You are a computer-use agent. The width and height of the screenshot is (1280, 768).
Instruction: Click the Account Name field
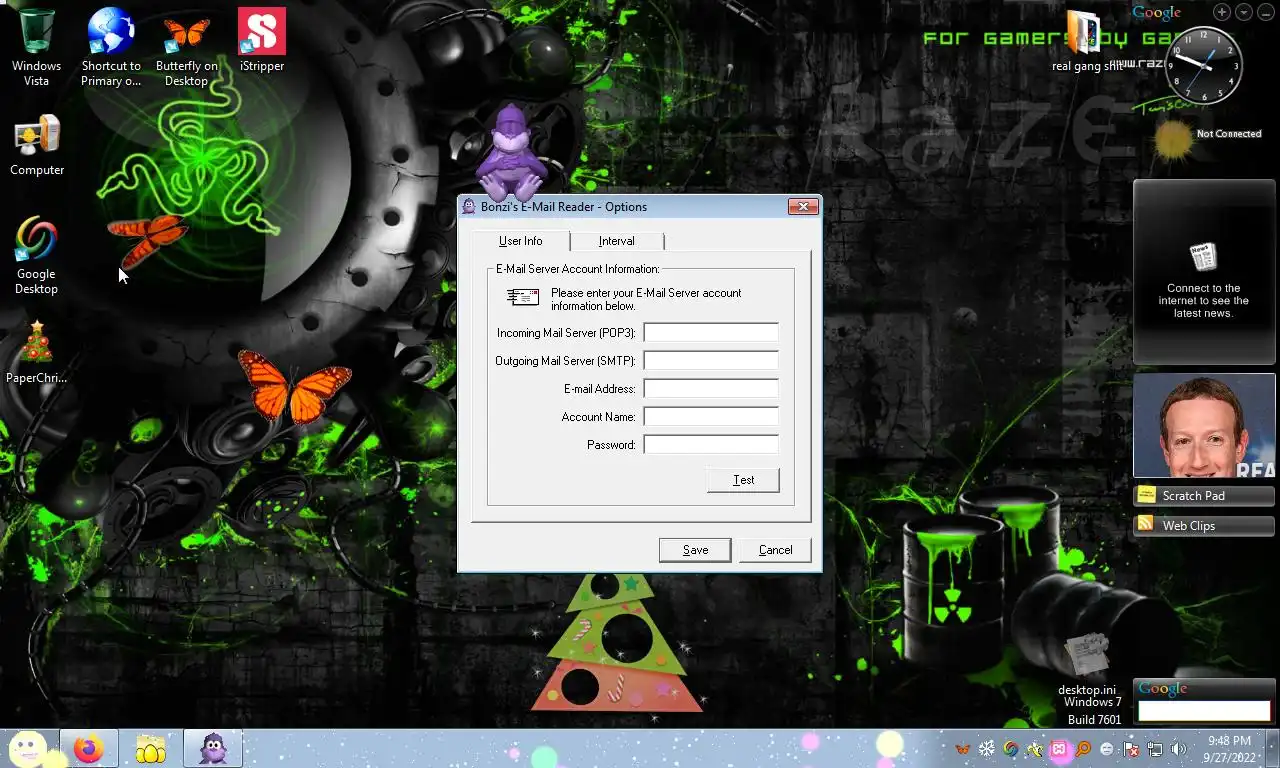[x=711, y=416]
